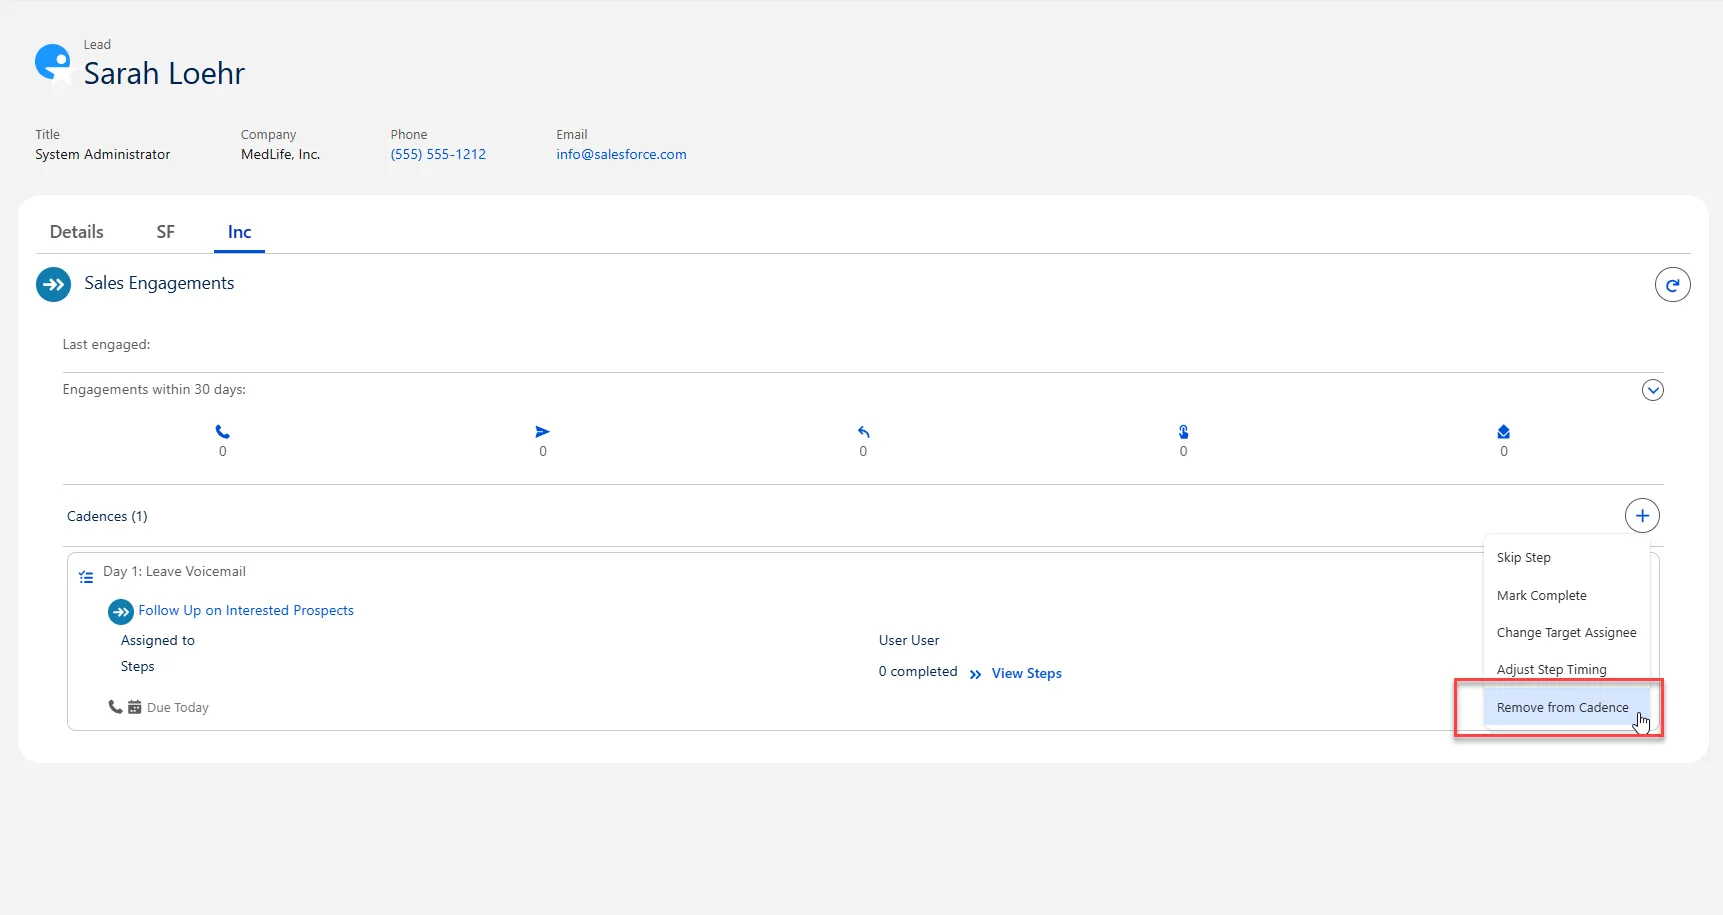Screen dimensions: 1723x915
Task: Click the Lead record icon beside Sarah Loehr
Action: coord(53,63)
